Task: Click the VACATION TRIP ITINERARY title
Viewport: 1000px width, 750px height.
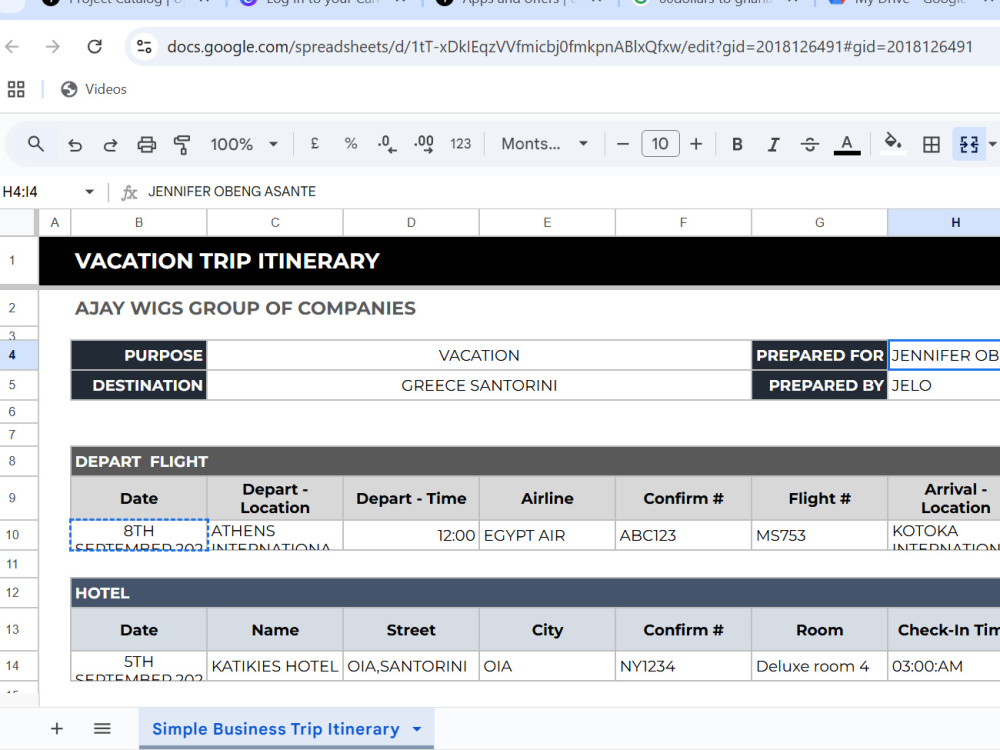Action: tap(227, 261)
